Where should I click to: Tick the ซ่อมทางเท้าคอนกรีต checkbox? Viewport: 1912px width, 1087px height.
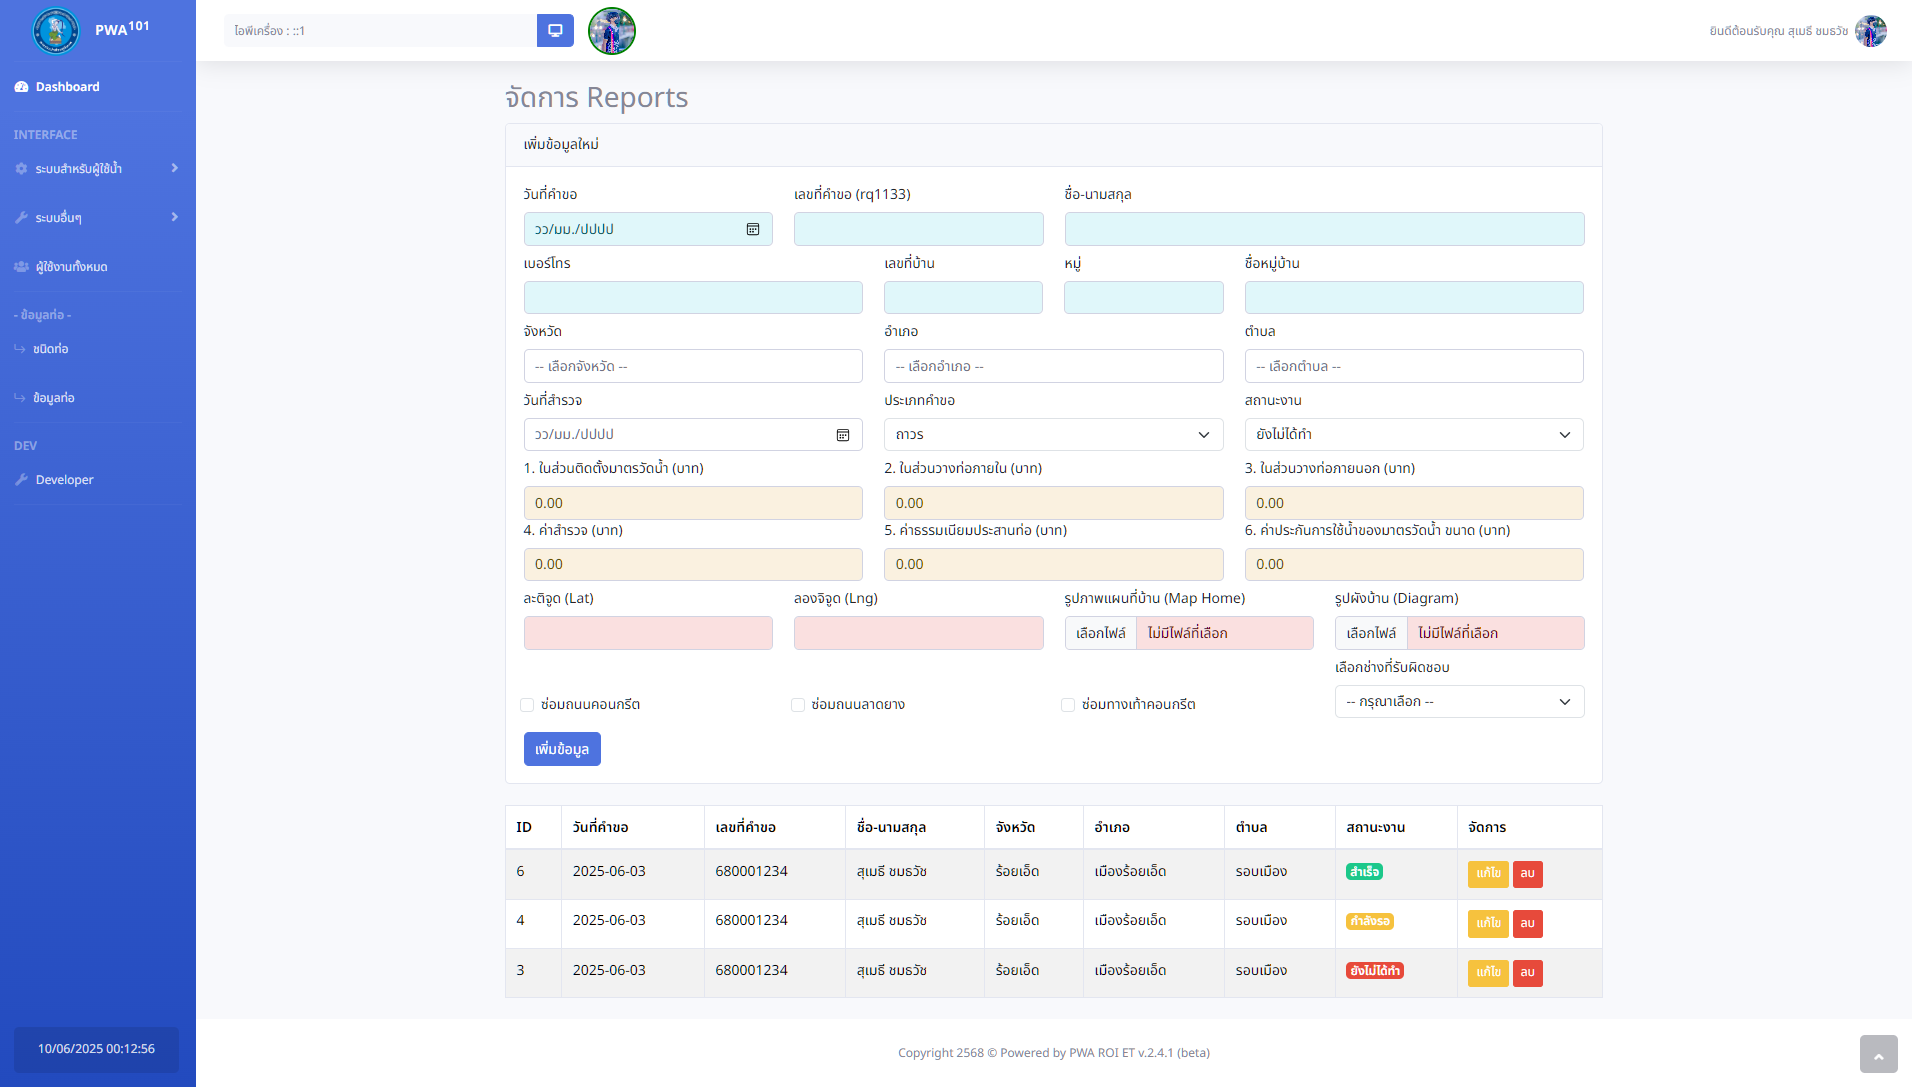tap(1068, 705)
